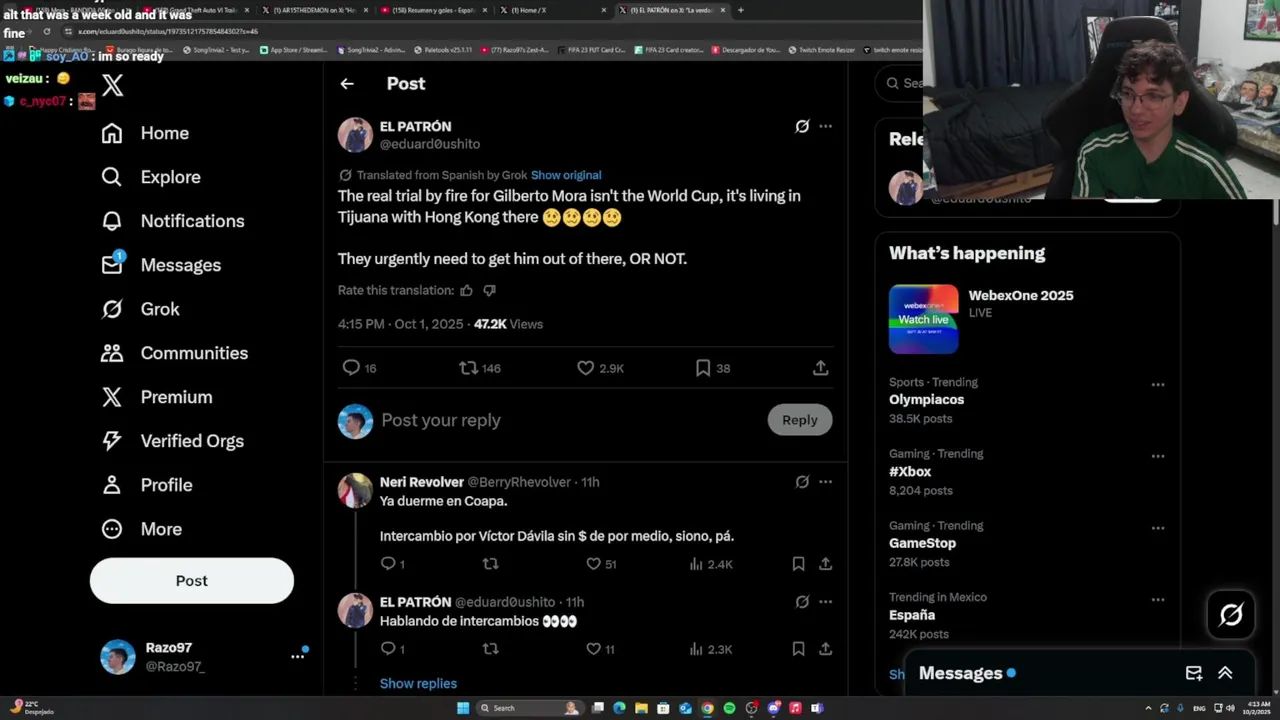Open File Explorer from the taskbar
This screenshot has height=720, width=1280.
coord(641,708)
